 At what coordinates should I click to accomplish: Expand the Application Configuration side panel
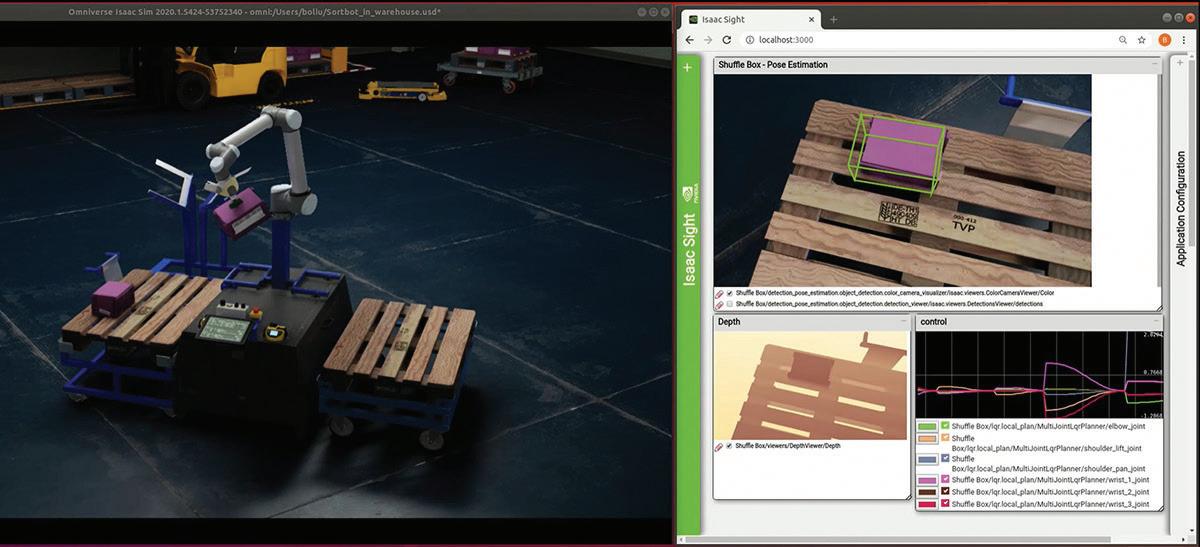coord(1181,208)
